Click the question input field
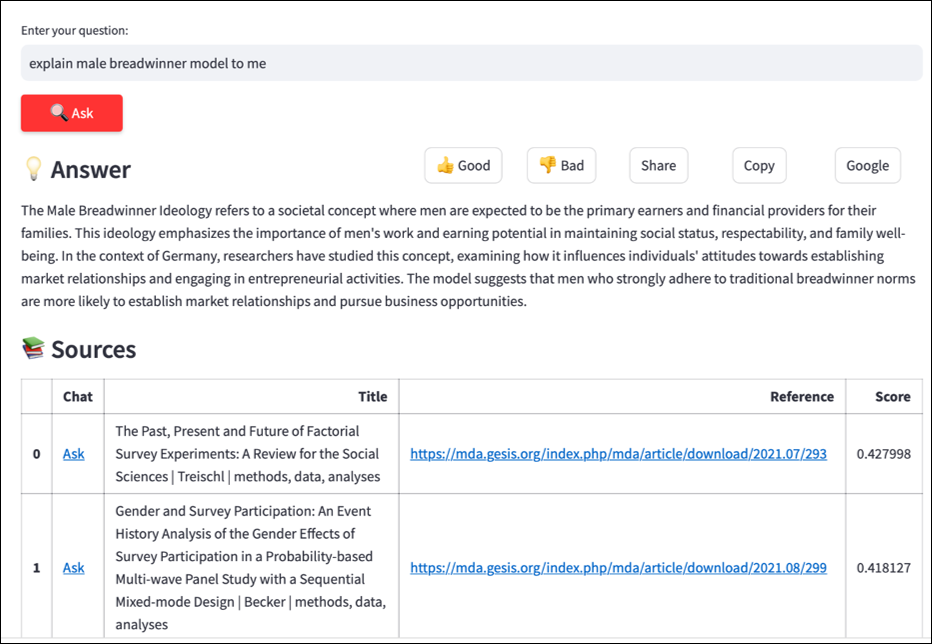The width and height of the screenshot is (932, 644). pyautogui.click(x=470, y=63)
